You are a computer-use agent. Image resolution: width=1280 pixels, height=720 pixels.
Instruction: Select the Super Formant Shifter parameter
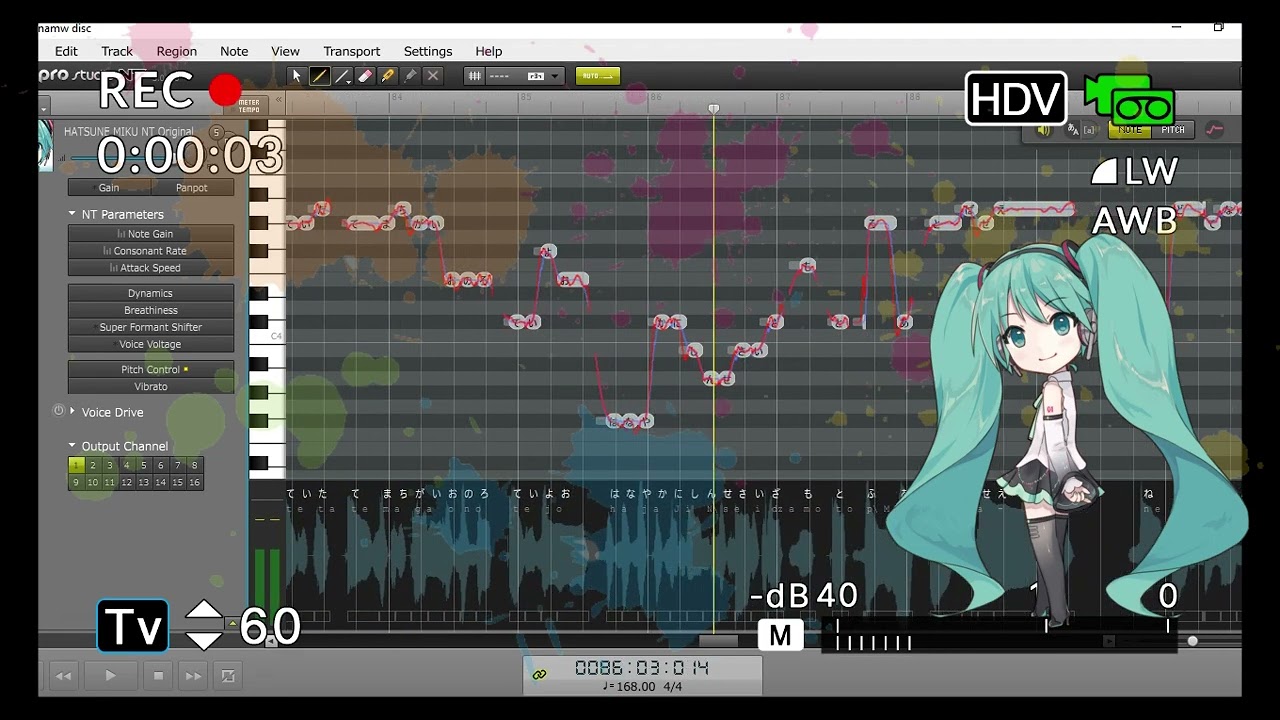pos(151,327)
